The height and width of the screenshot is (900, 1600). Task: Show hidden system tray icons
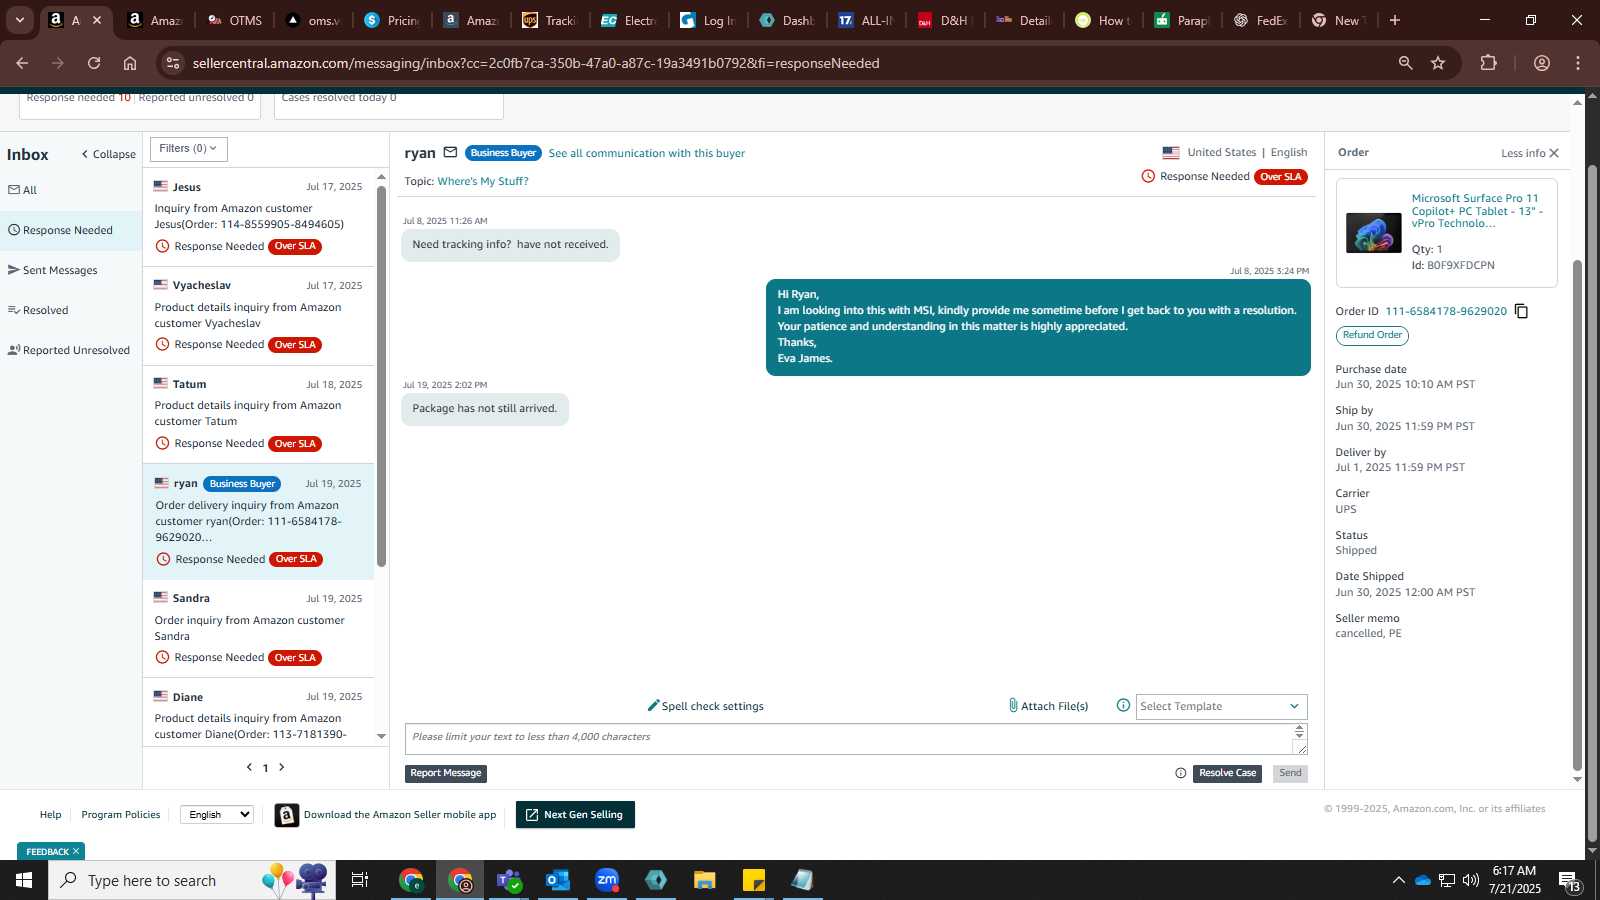[1398, 880]
